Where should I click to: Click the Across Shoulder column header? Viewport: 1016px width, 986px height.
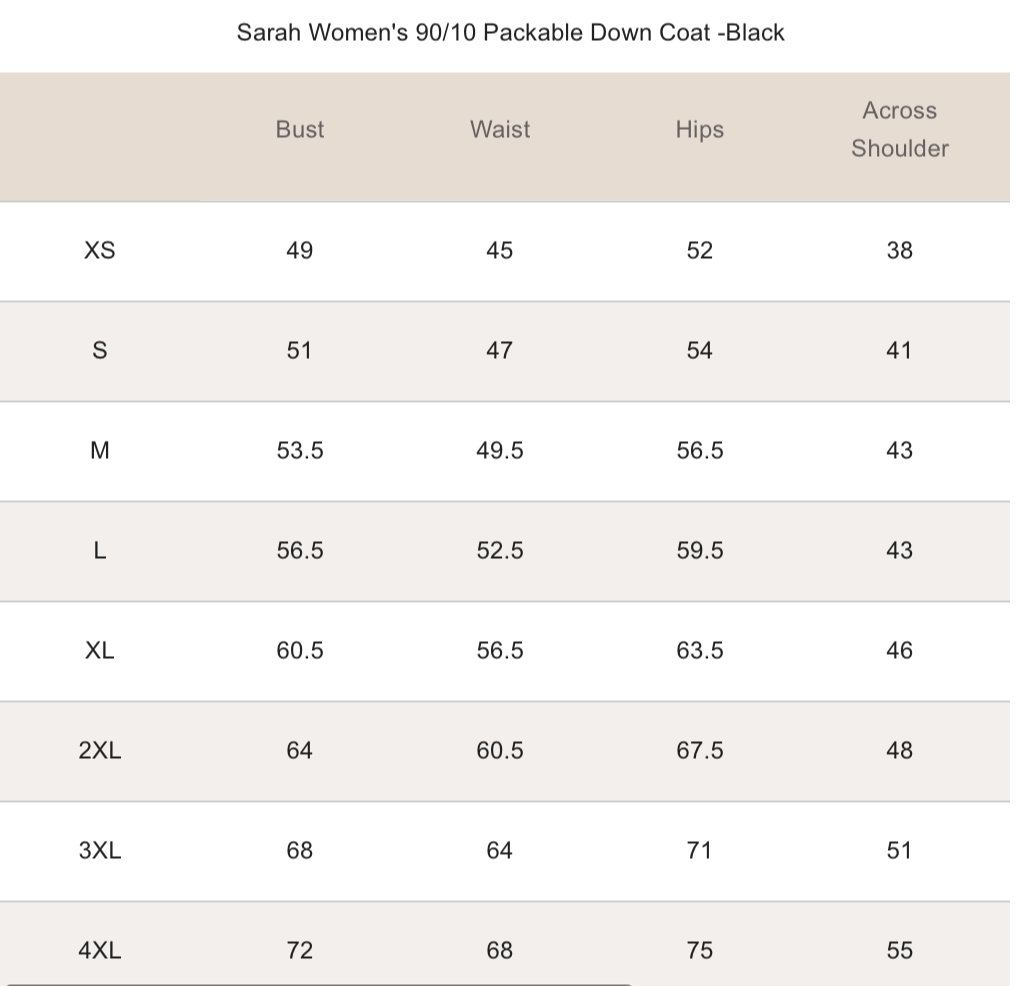coord(899,130)
